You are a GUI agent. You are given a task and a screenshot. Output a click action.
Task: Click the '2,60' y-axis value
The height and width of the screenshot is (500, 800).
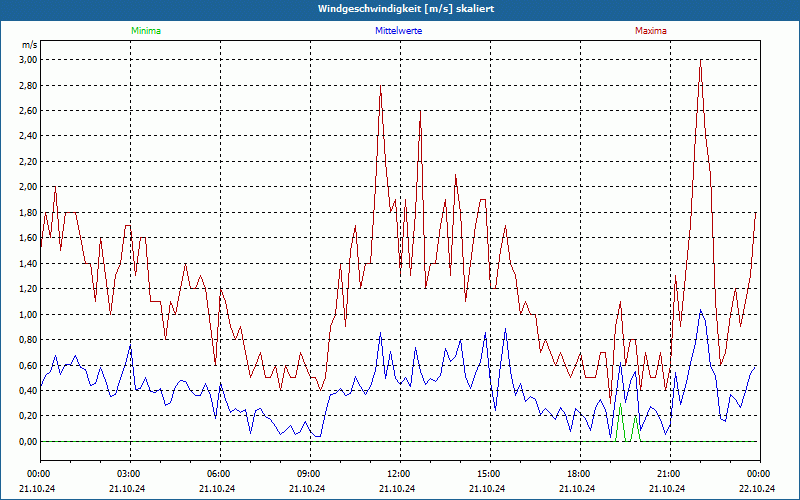click(29, 111)
